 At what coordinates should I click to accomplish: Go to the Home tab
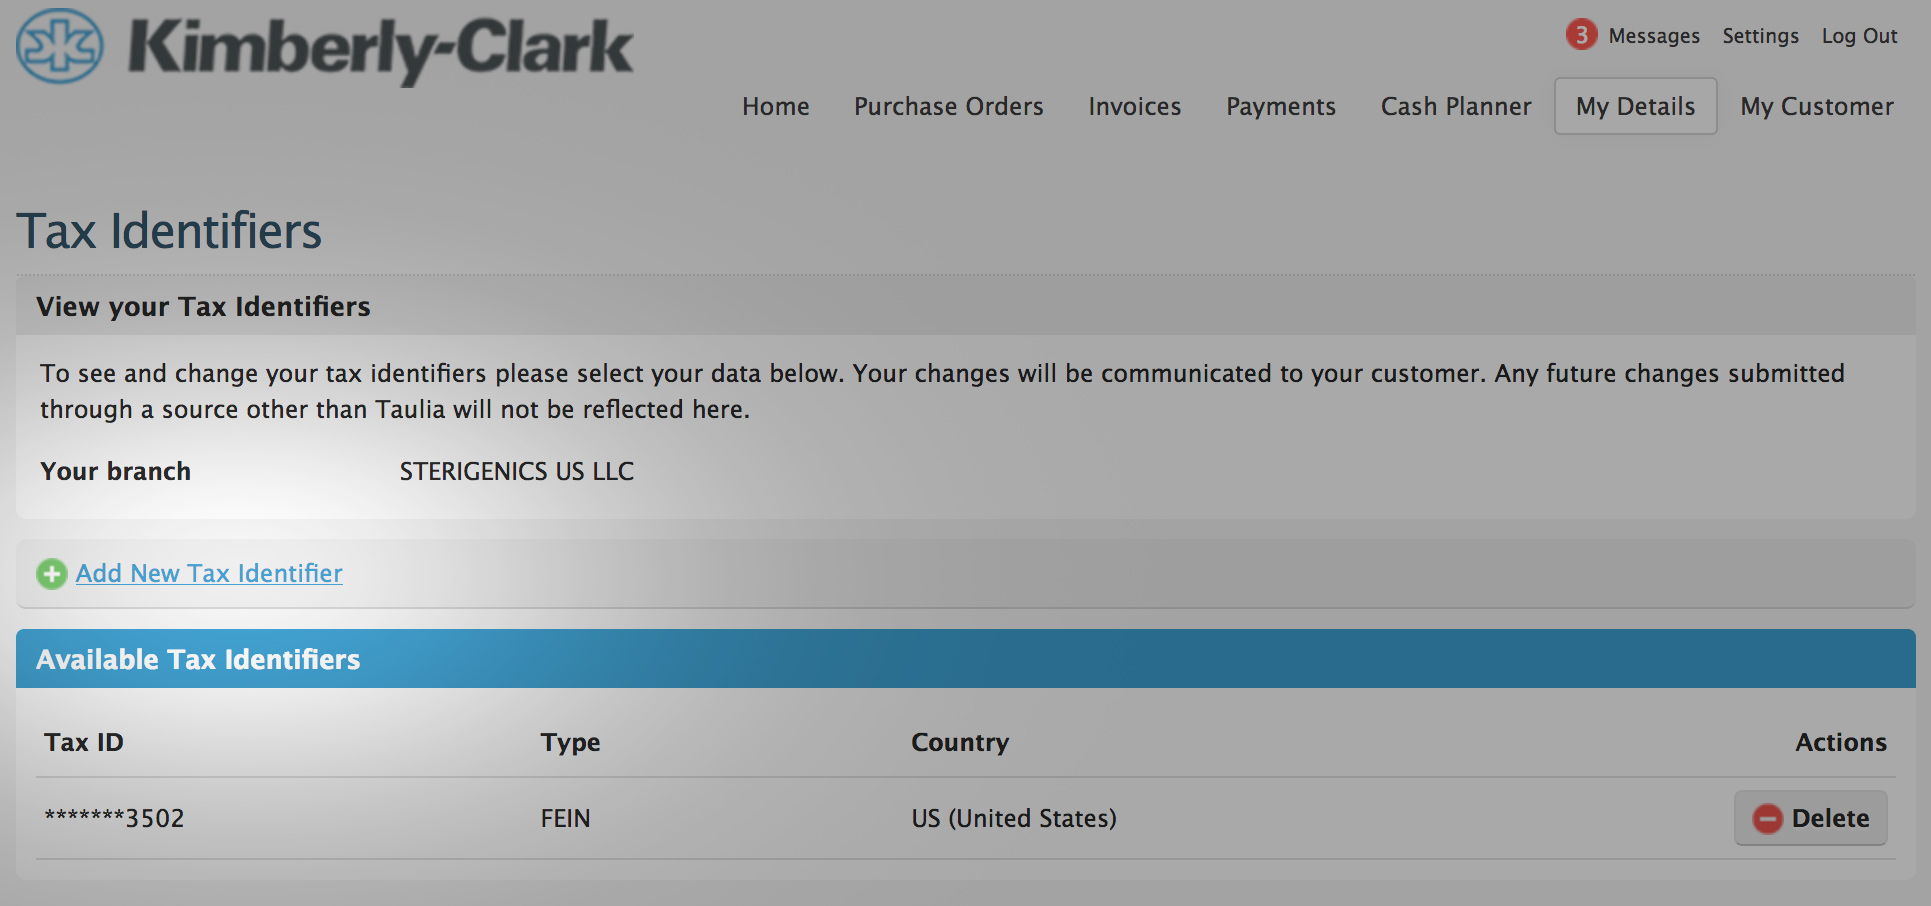(775, 106)
